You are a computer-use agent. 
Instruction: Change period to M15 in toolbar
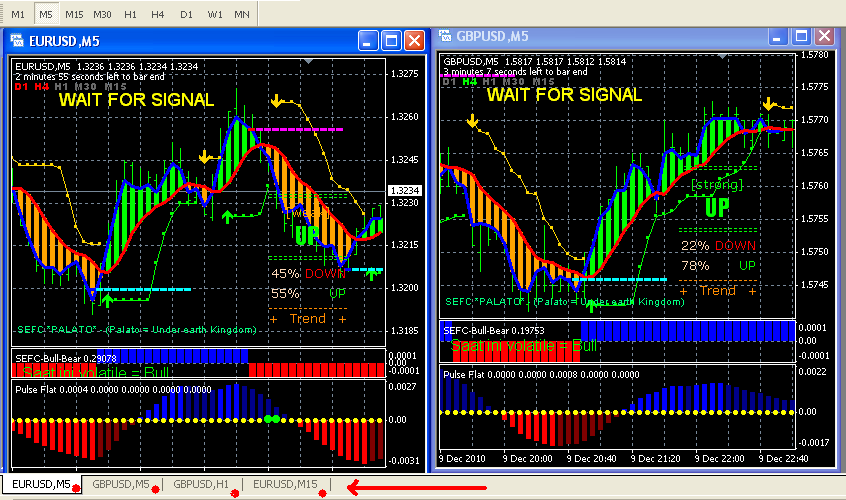[74, 15]
